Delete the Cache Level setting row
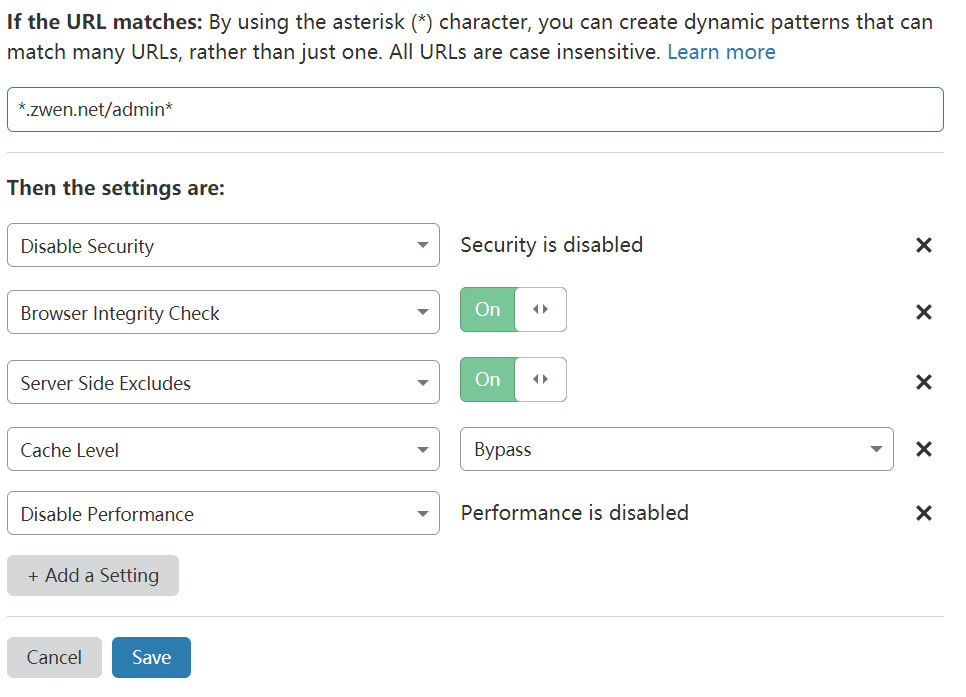 point(924,449)
